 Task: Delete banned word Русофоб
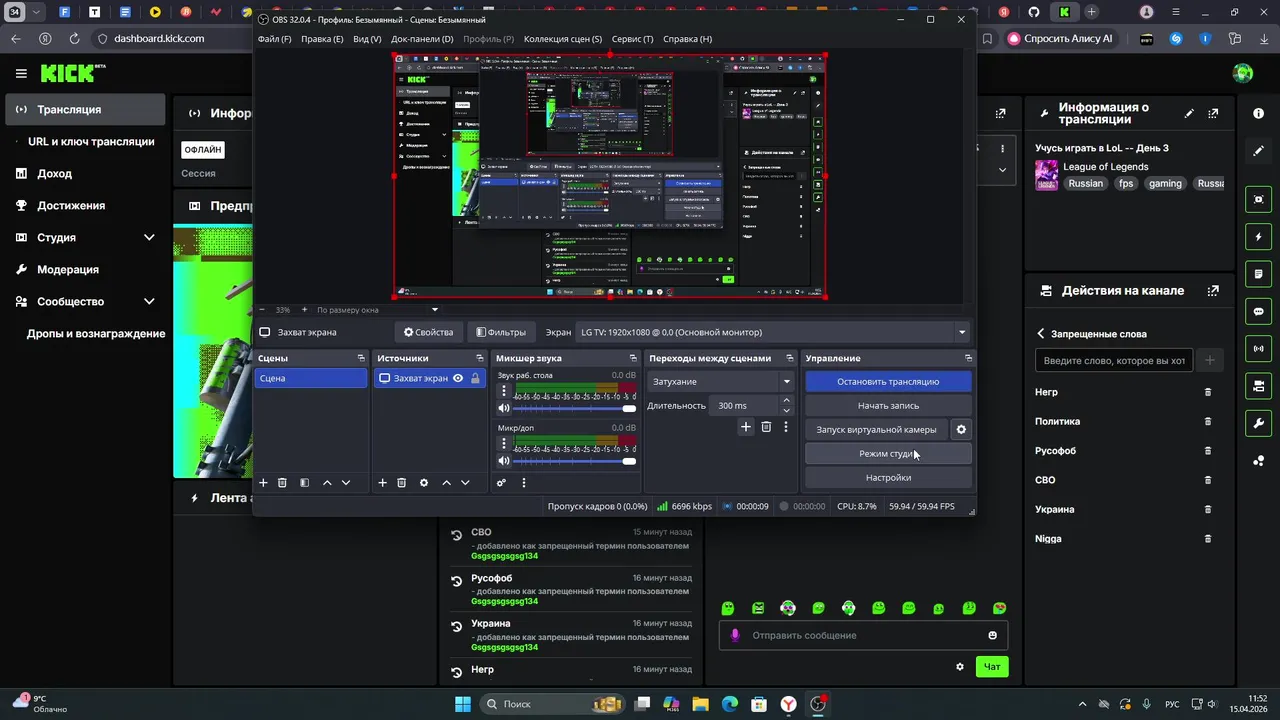click(1207, 451)
